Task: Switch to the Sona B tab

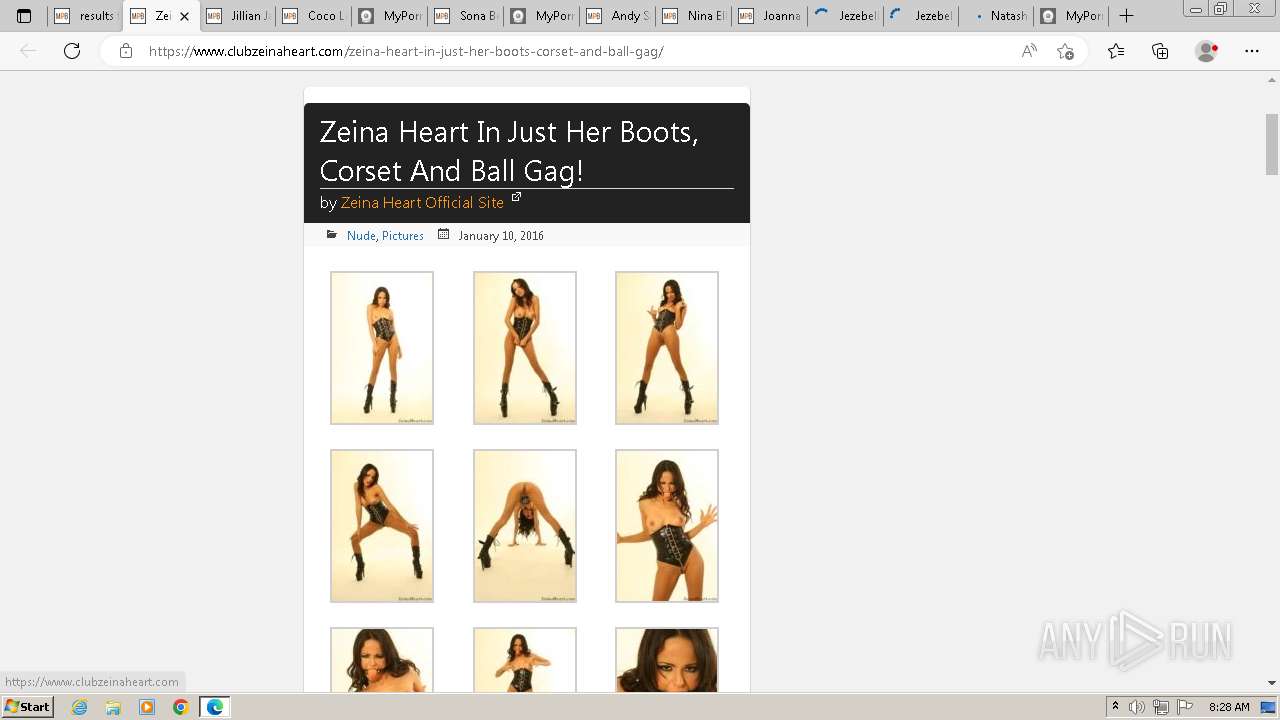Action: click(465, 16)
